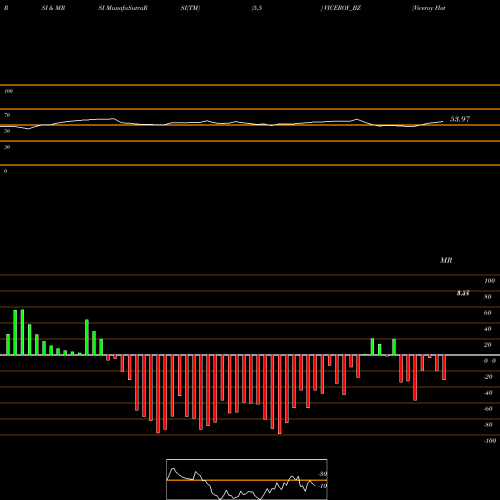Click the 60 label on the MR axis
The image size is (500, 500).
coord(488,313)
